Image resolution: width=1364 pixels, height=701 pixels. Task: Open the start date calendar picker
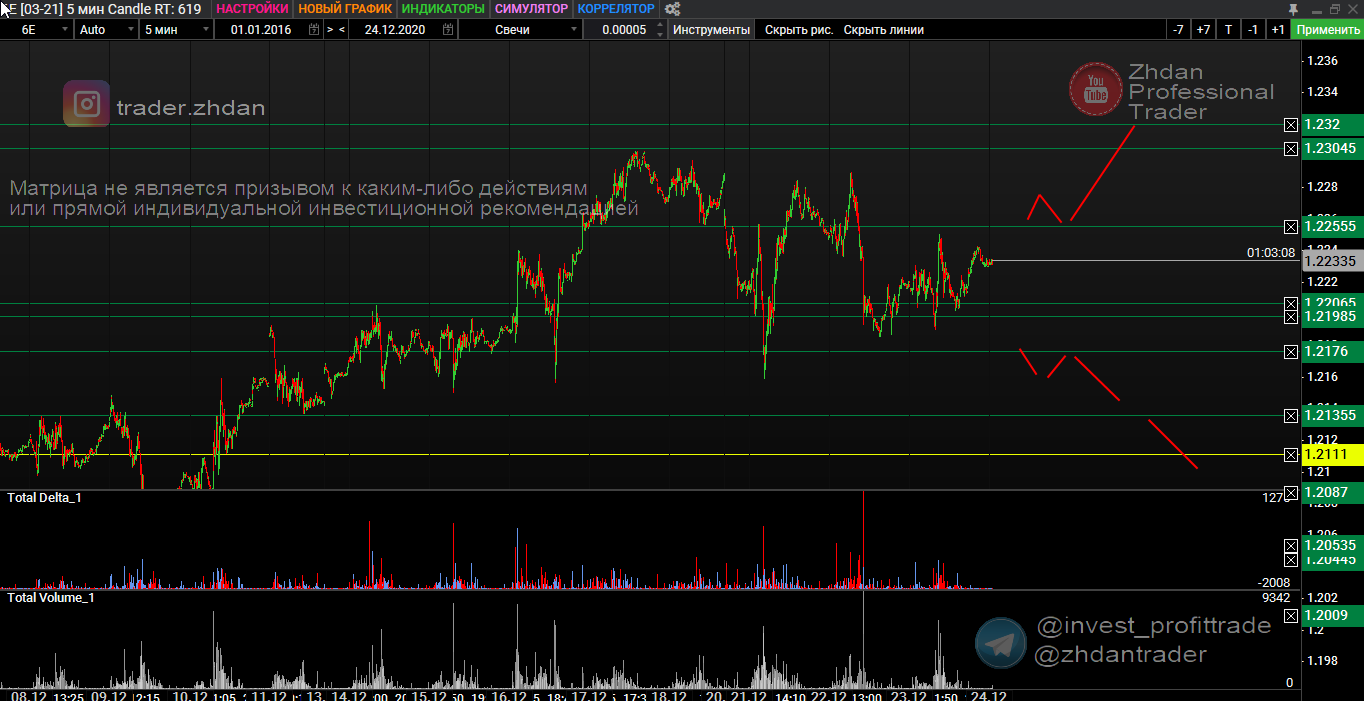pos(314,30)
